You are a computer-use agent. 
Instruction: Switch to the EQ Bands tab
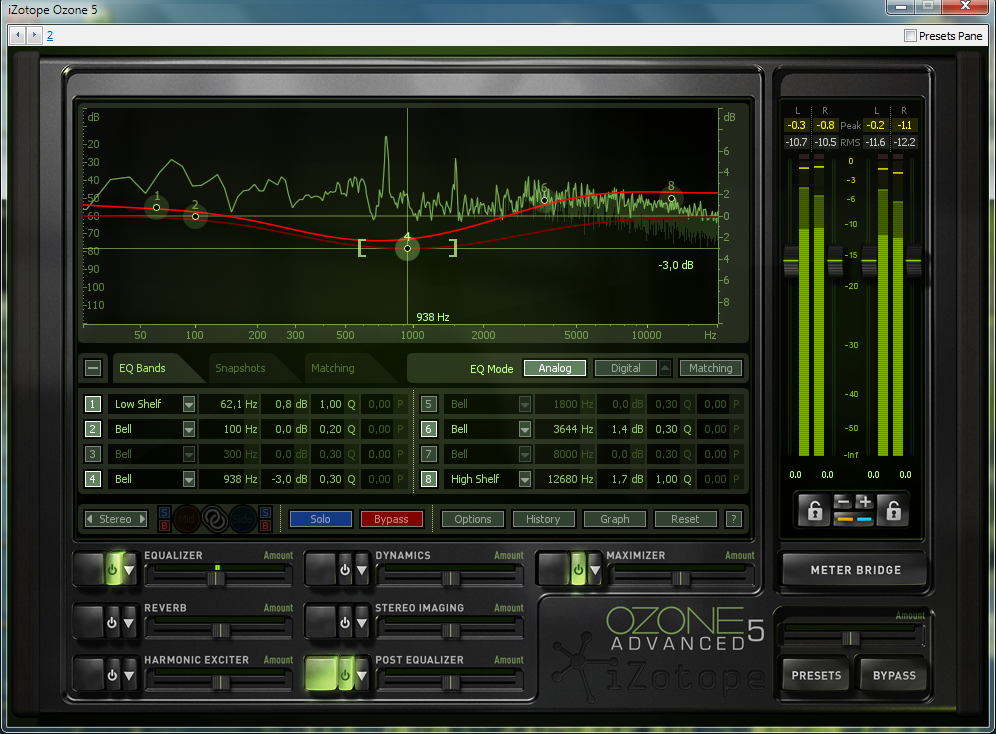(x=142, y=368)
